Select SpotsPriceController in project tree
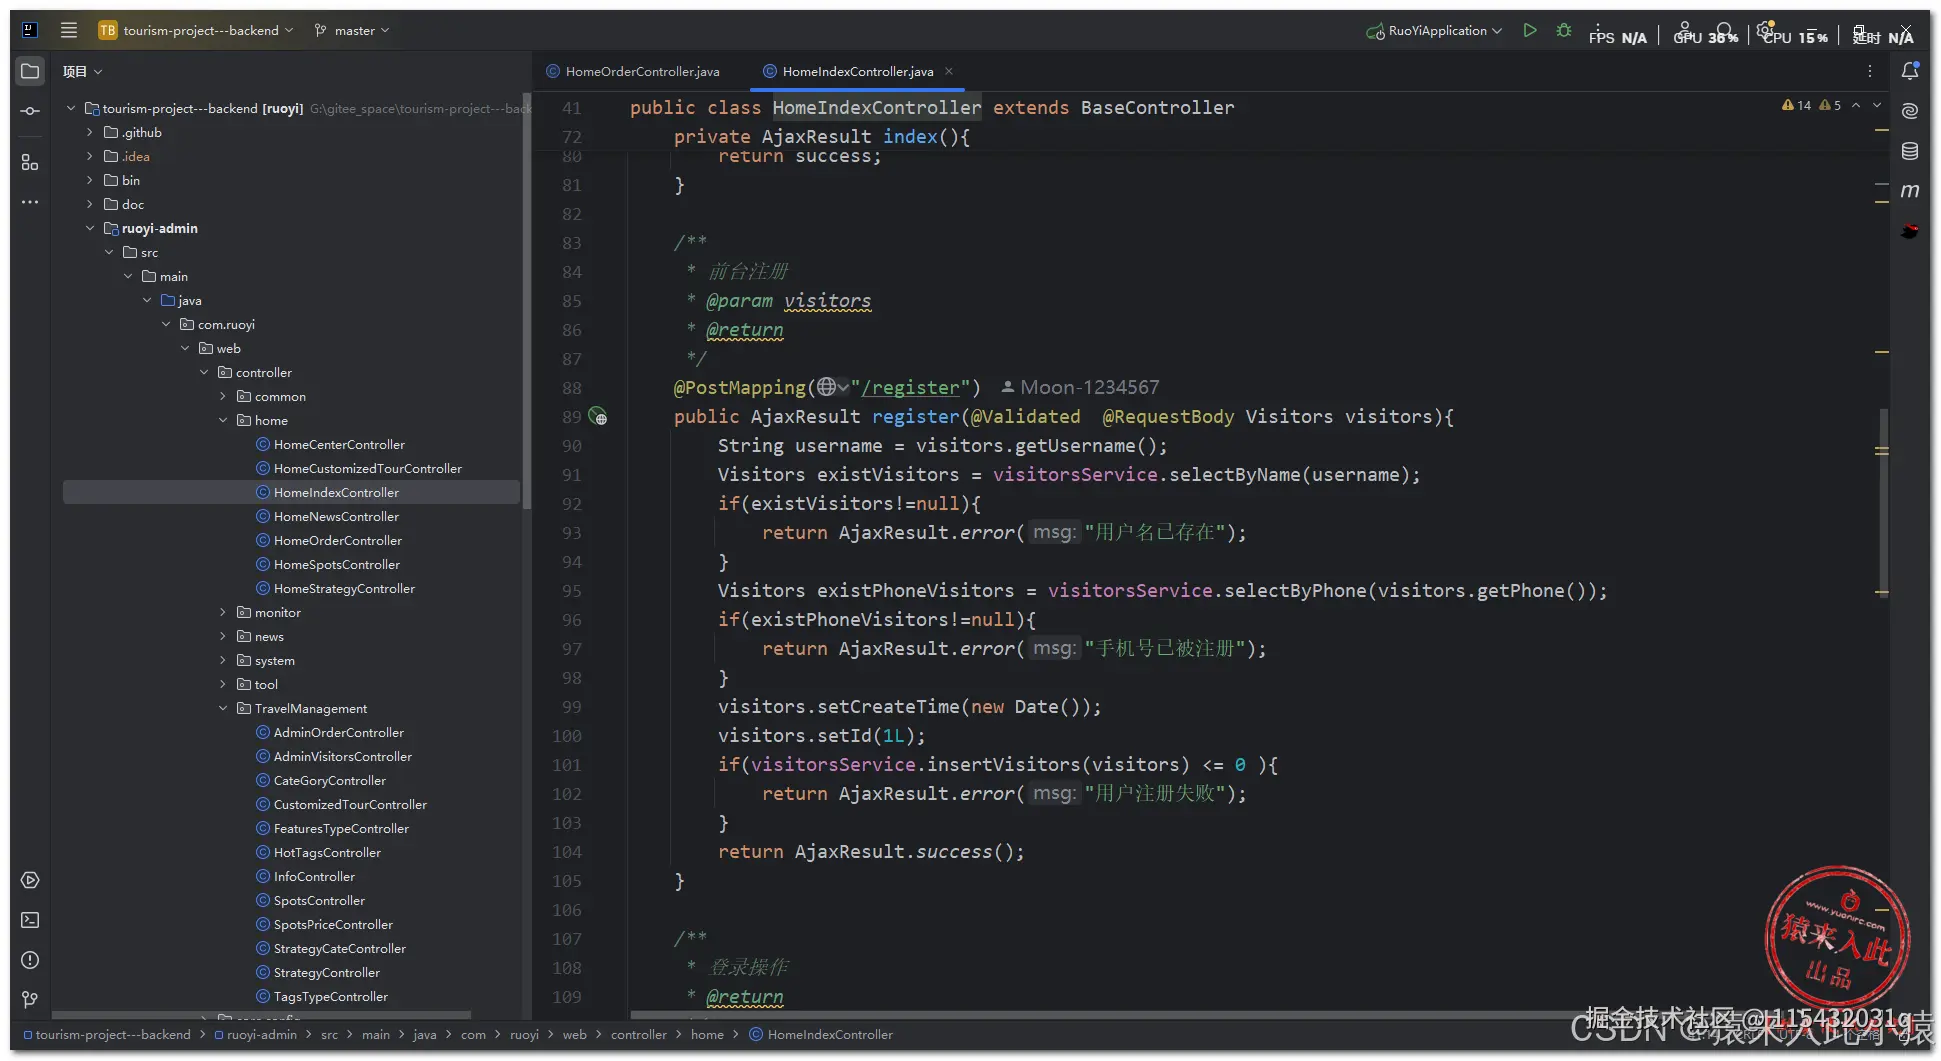Viewport: 1941px width, 1061px height. pos(333,924)
